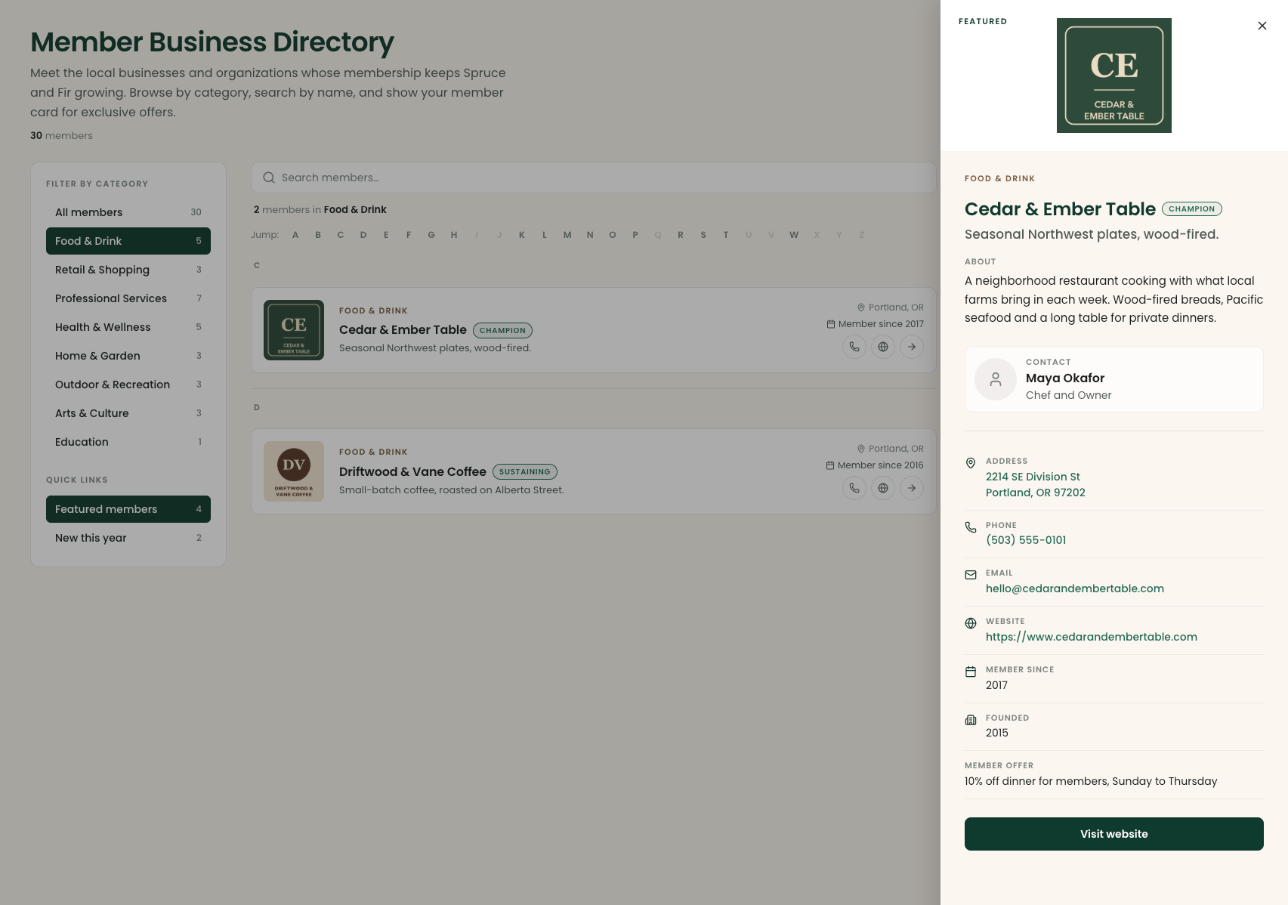The width and height of the screenshot is (1288, 905).
Task: Click the Member Business Directory heading
Action: [x=212, y=42]
